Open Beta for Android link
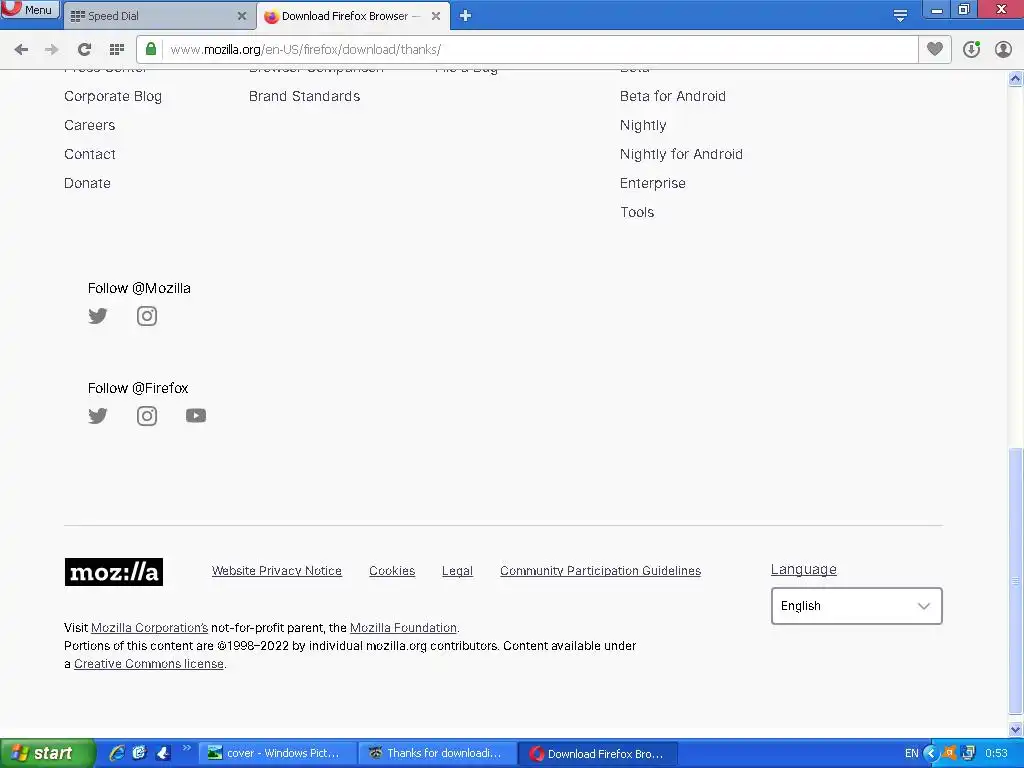 pyautogui.click(x=673, y=97)
